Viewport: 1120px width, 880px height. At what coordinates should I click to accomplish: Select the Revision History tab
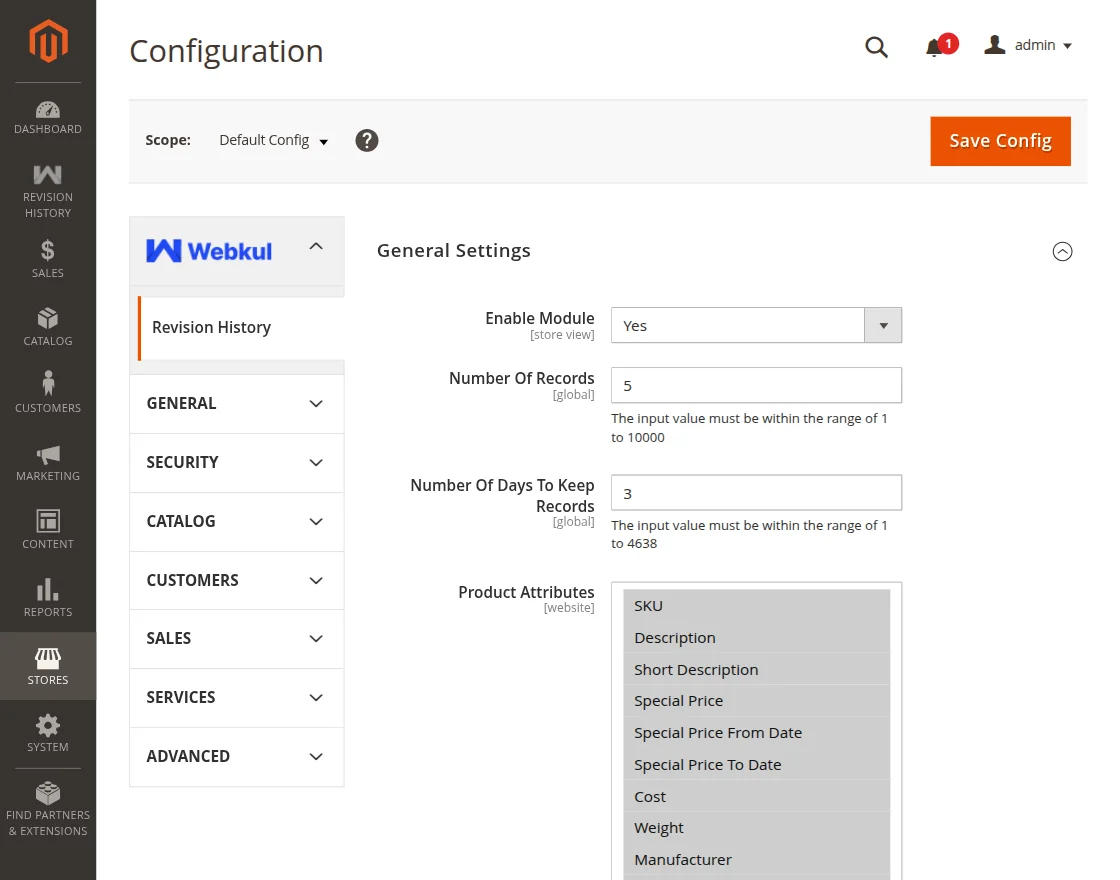tap(212, 328)
